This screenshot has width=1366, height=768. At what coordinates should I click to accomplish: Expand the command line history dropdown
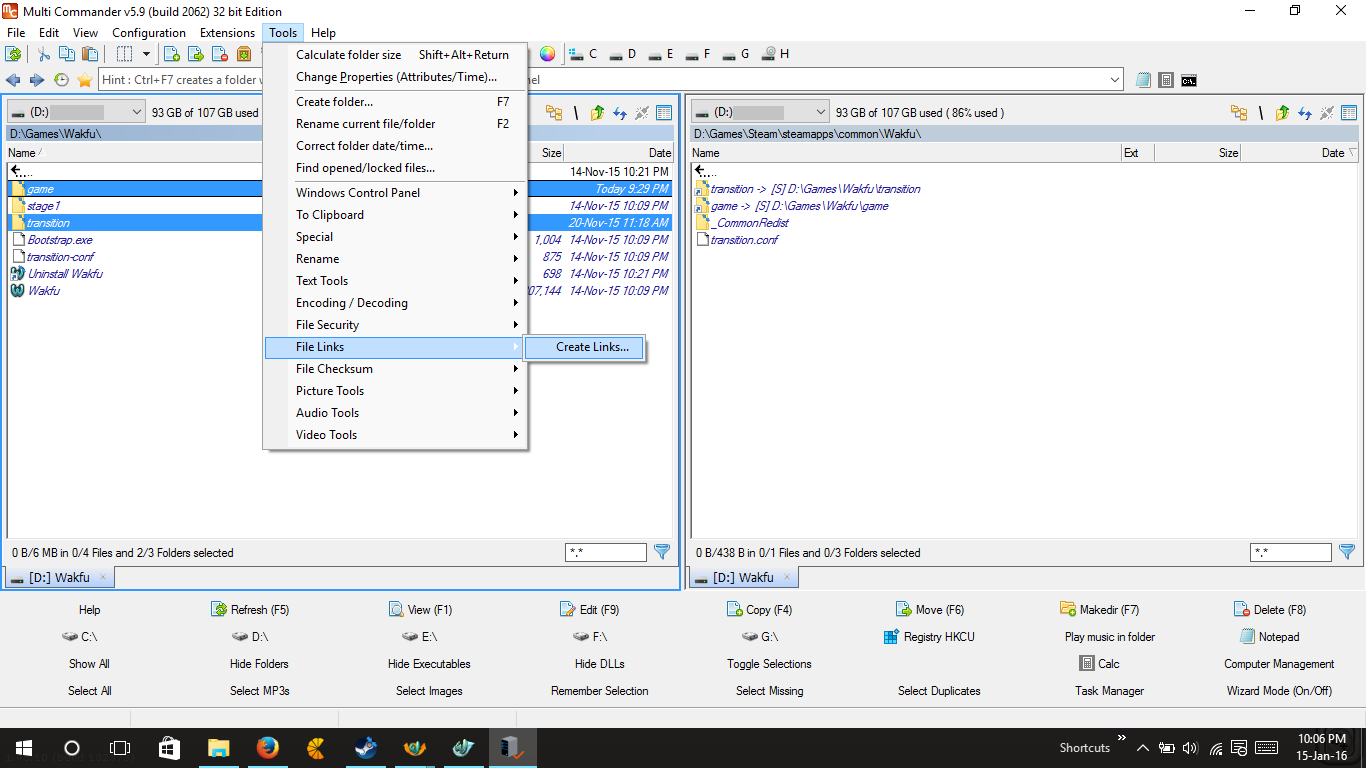tap(1115, 80)
